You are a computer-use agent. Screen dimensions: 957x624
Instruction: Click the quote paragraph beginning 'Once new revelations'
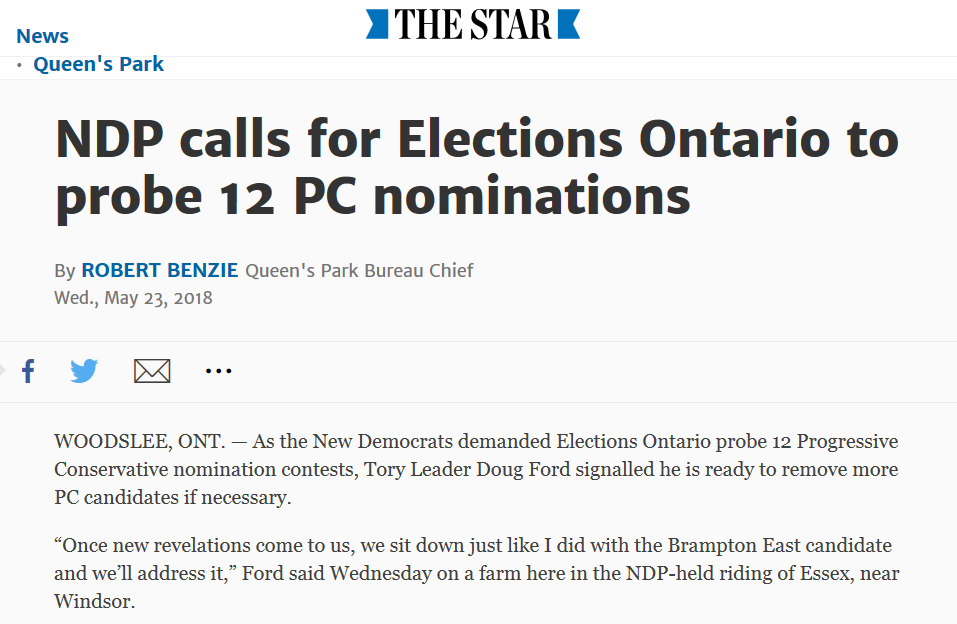(x=477, y=573)
